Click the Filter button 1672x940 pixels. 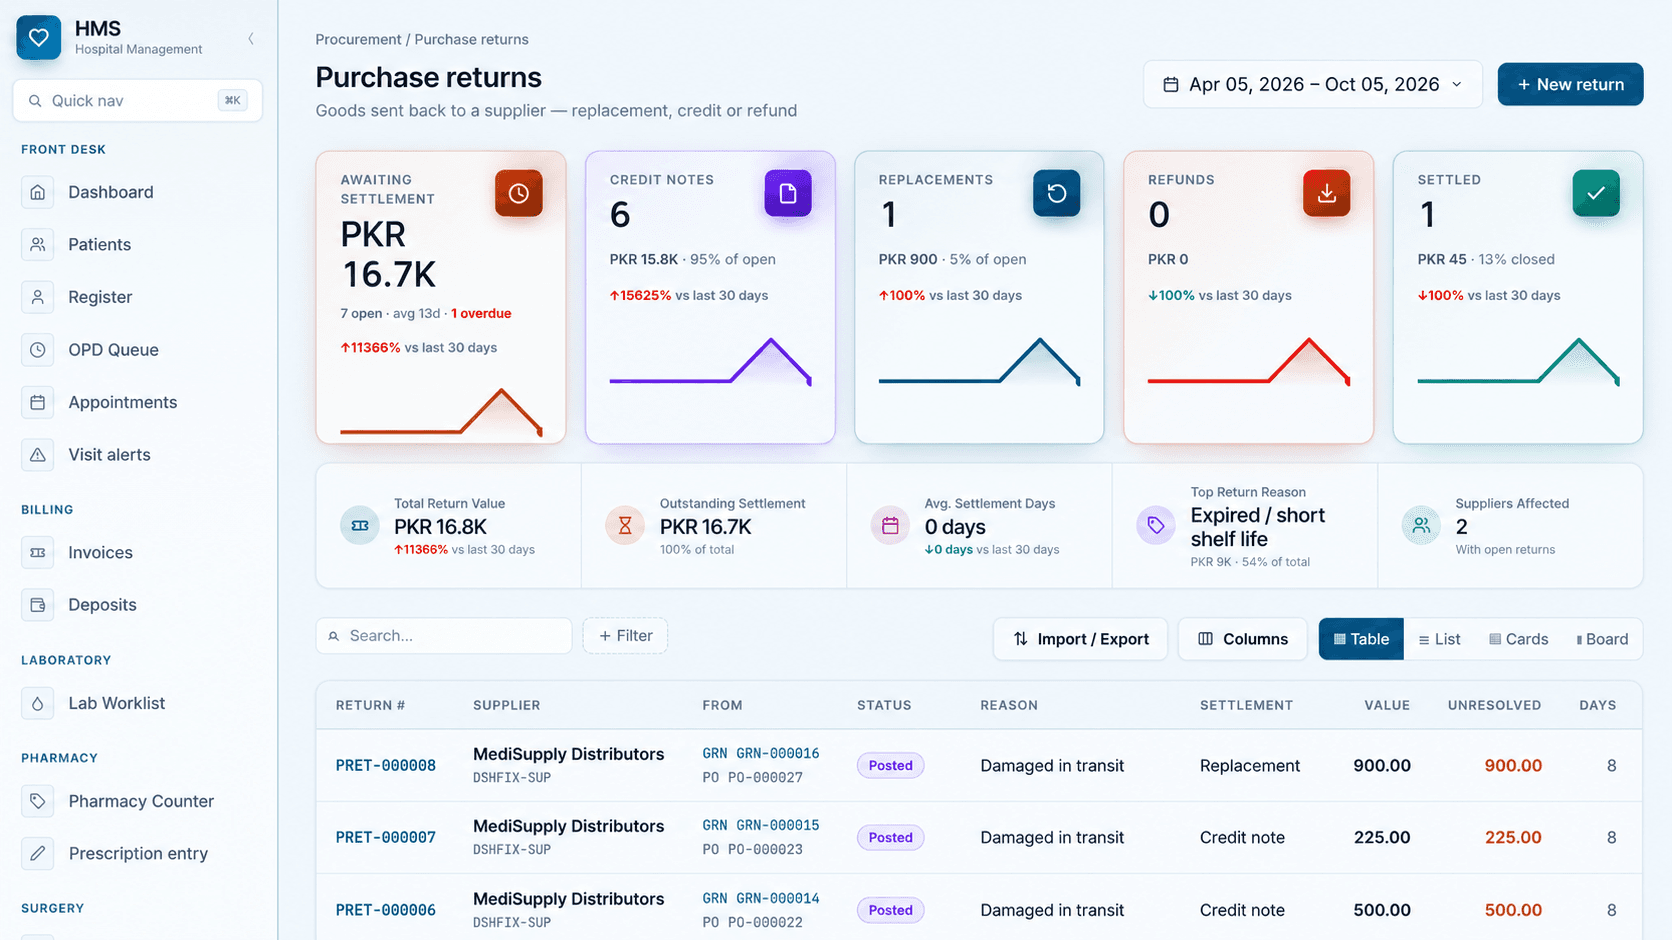(625, 636)
